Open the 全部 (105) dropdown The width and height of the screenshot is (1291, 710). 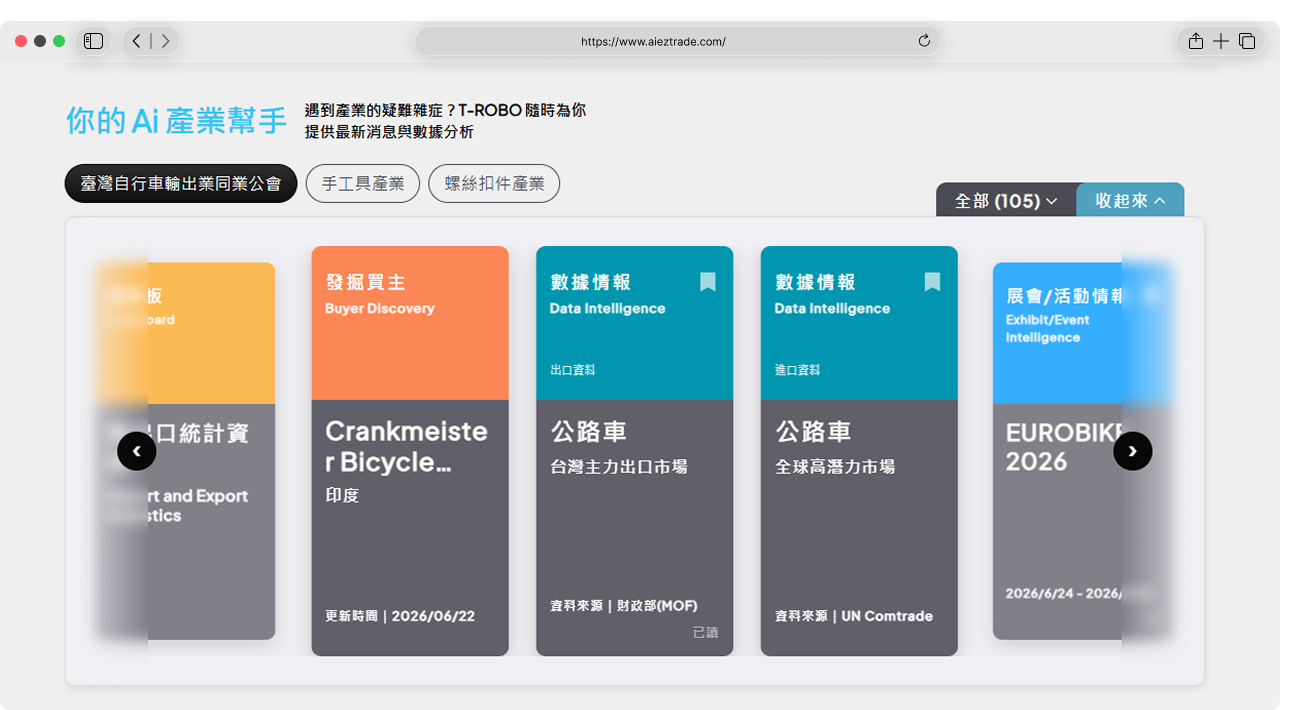tap(1006, 200)
